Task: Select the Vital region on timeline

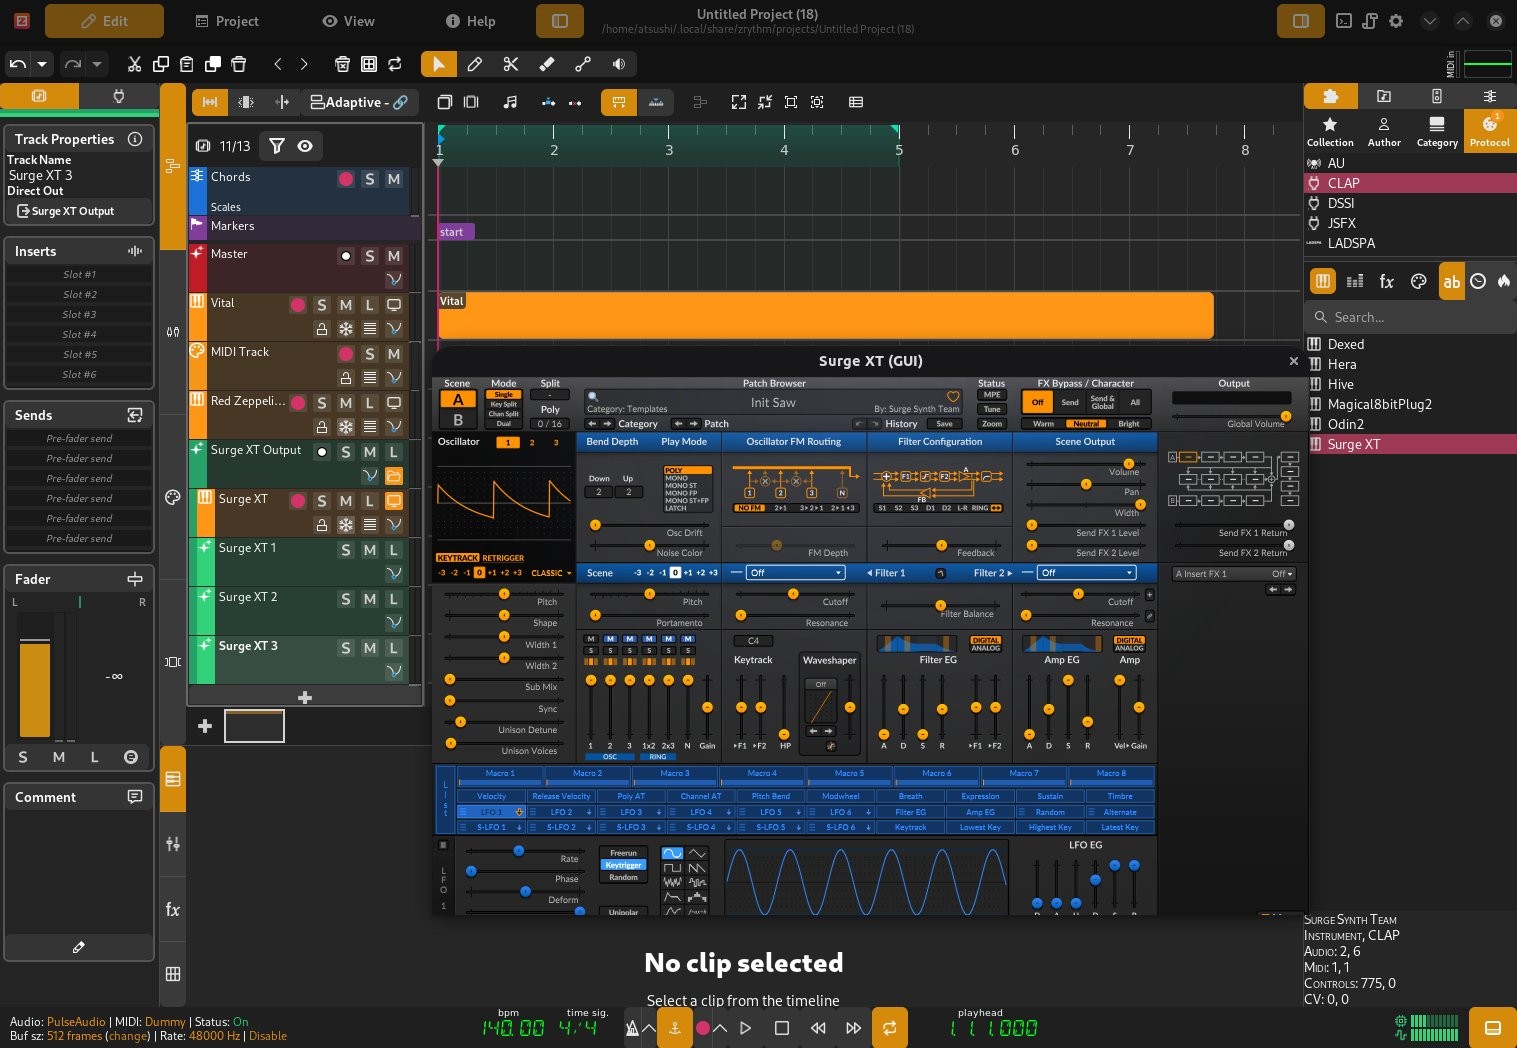Action: tap(826, 315)
